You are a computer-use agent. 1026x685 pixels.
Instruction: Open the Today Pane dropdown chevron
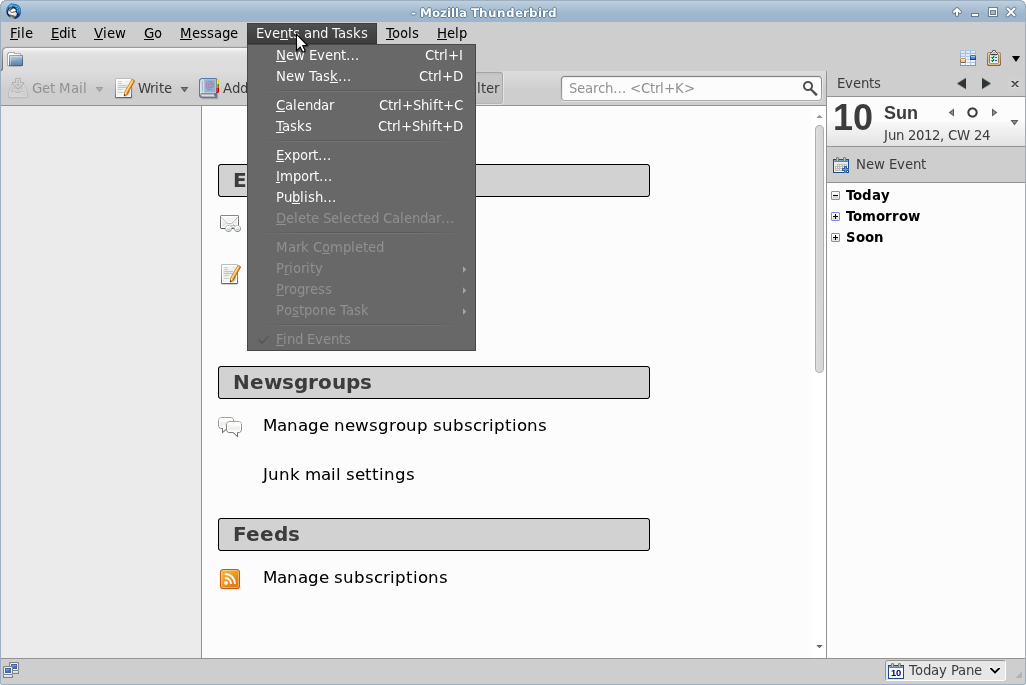pyautogui.click(x=995, y=670)
